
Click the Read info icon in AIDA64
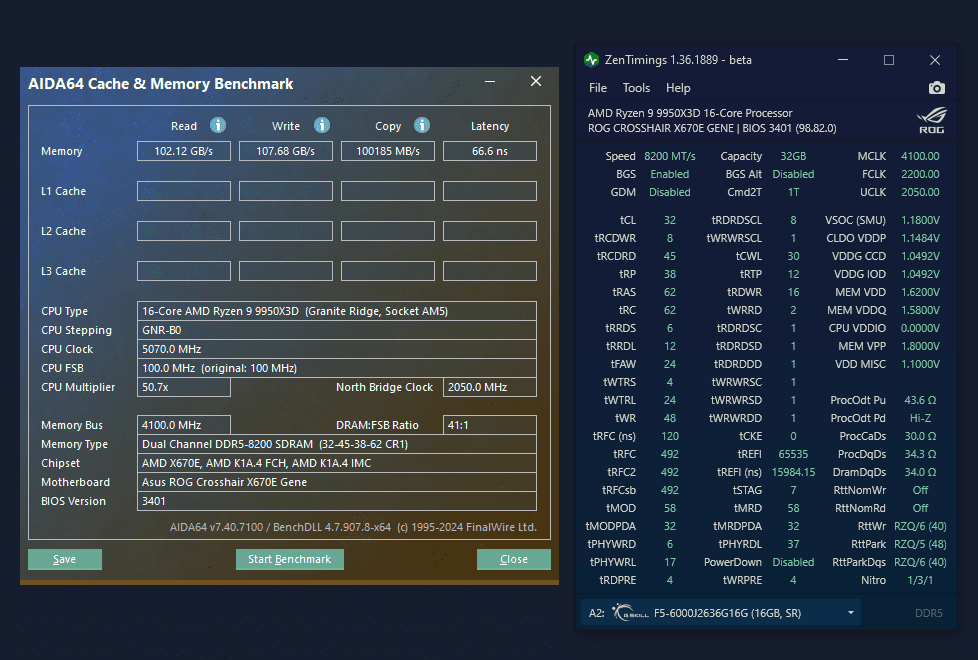218,125
